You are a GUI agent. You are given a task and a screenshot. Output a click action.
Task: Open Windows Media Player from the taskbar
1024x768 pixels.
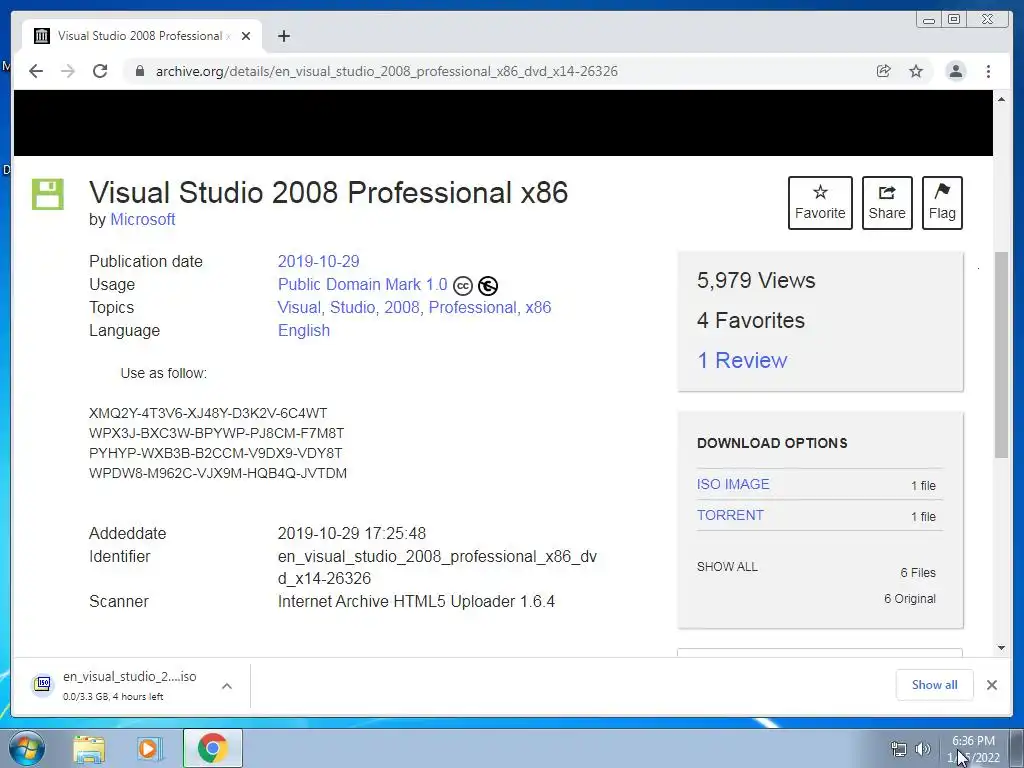click(x=150, y=748)
